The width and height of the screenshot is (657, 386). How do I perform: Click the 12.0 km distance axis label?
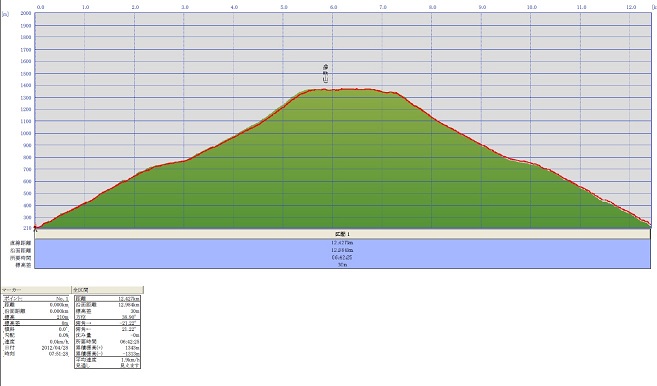pos(631,7)
